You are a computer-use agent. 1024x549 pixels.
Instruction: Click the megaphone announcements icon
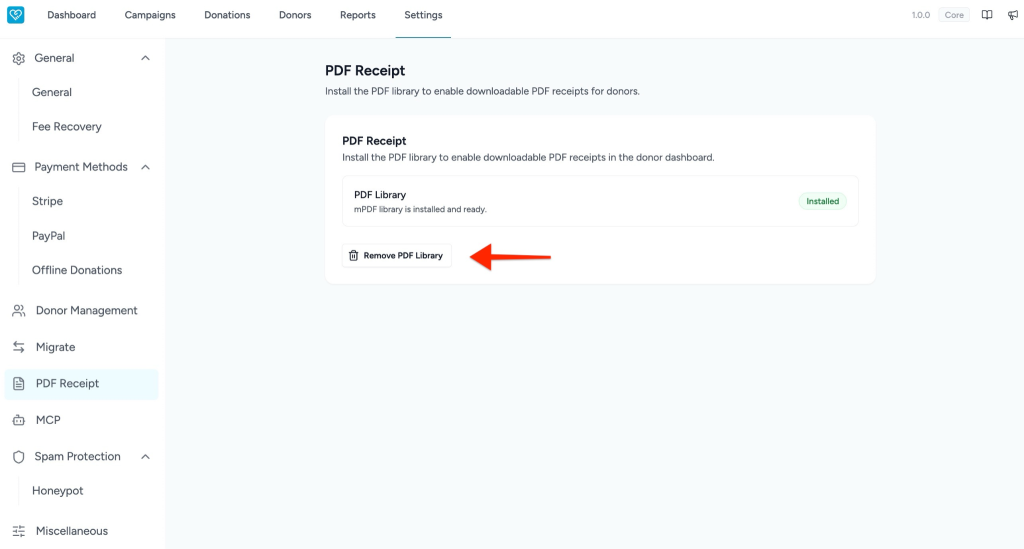(x=1013, y=15)
